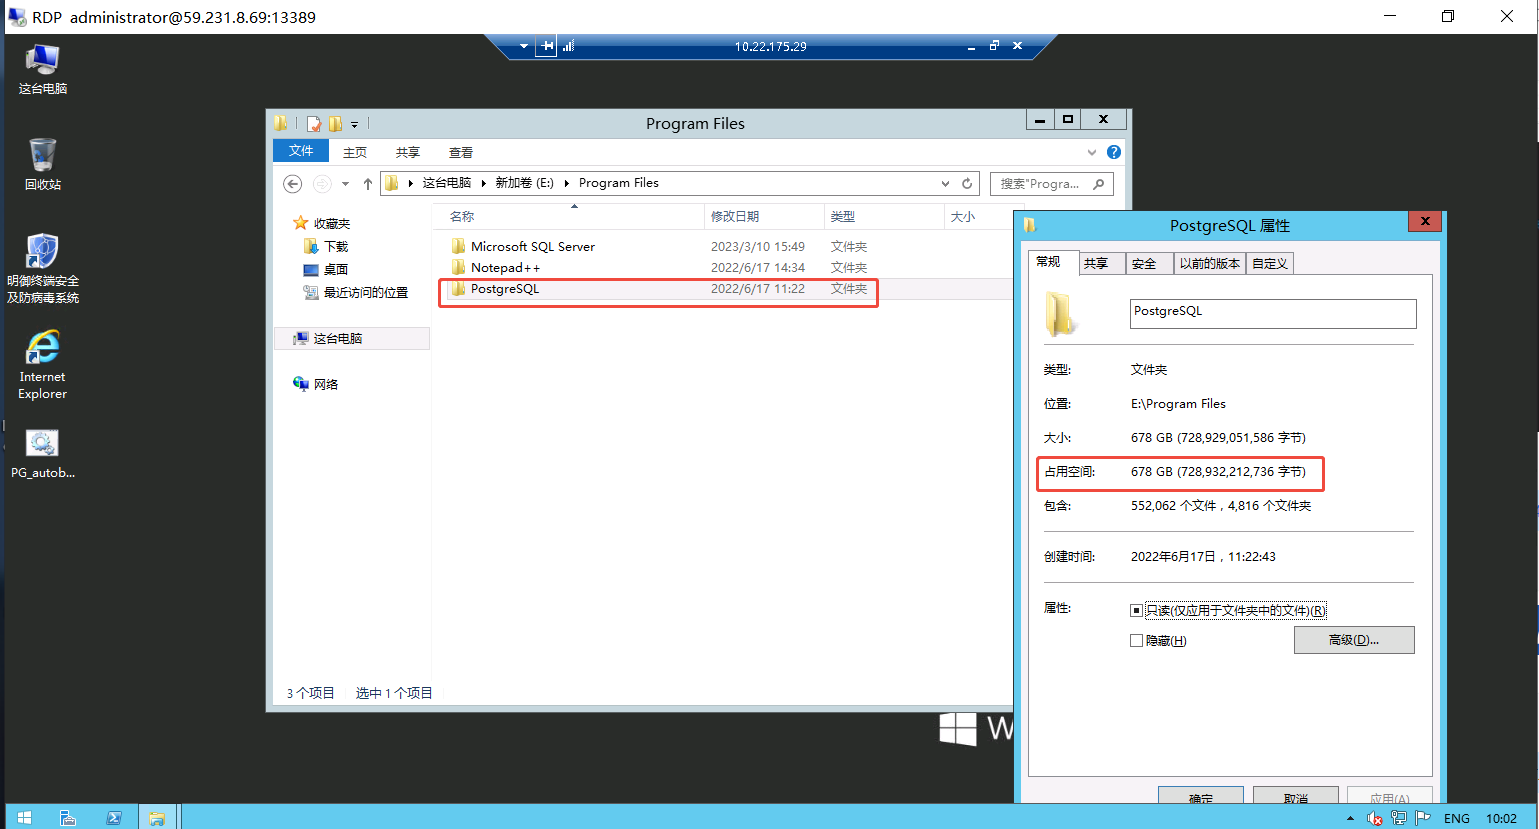Open the RDP connection bar dropdown arrow
This screenshot has width=1539, height=829.
click(524, 46)
